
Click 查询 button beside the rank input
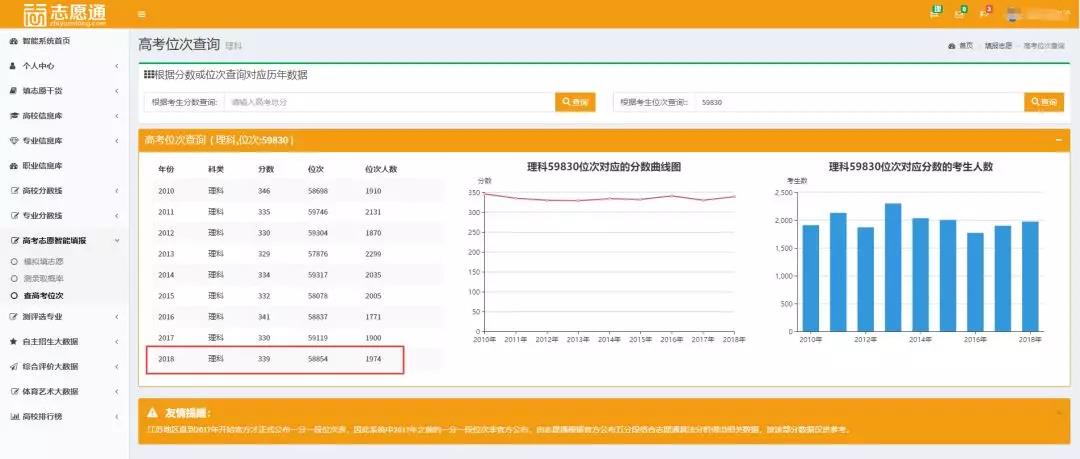tap(1044, 102)
